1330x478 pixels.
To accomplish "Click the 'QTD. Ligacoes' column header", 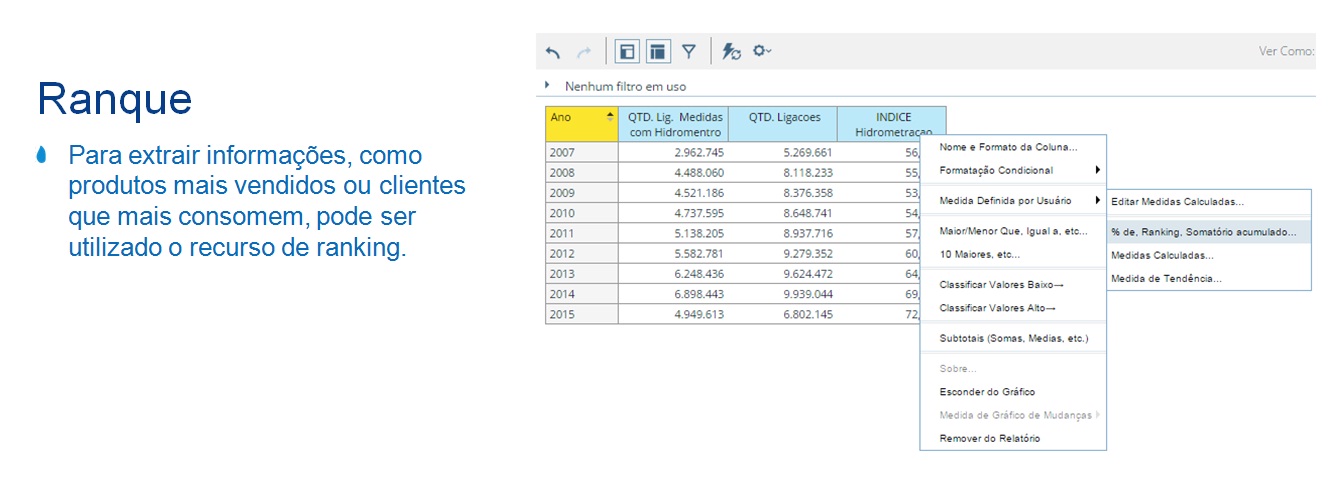I will click(784, 118).
